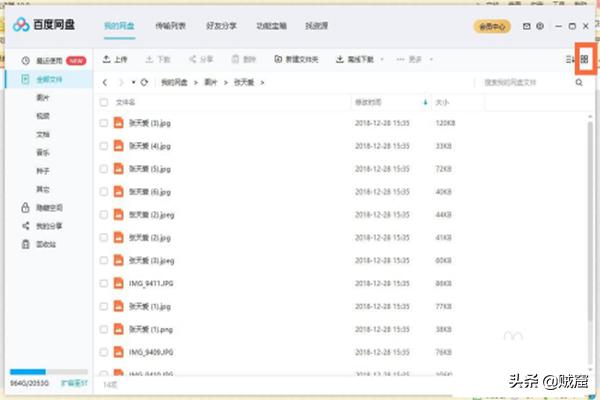Open the settings gear icon
The width and height of the screenshot is (600, 400).
(540, 24)
